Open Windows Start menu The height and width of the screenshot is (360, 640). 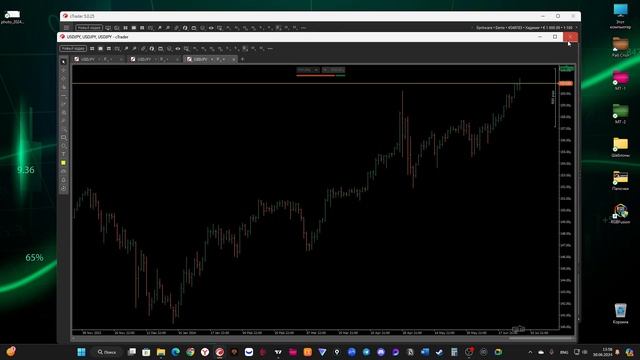(x=81, y=352)
